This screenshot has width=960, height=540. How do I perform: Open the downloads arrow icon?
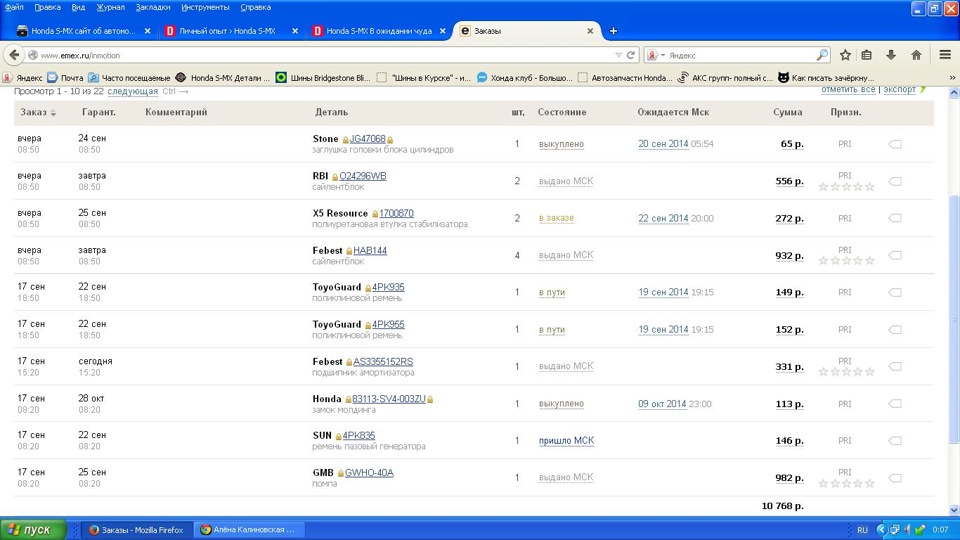pos(891,55)
